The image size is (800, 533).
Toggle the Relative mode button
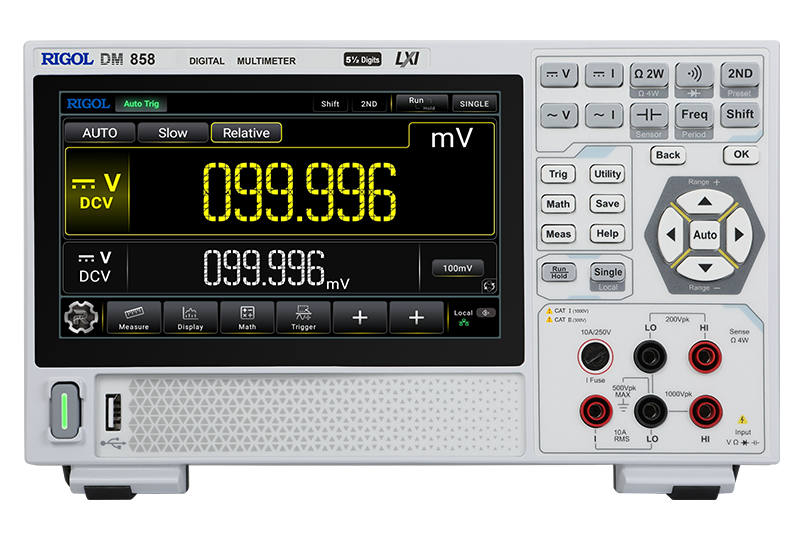[246, 133]
